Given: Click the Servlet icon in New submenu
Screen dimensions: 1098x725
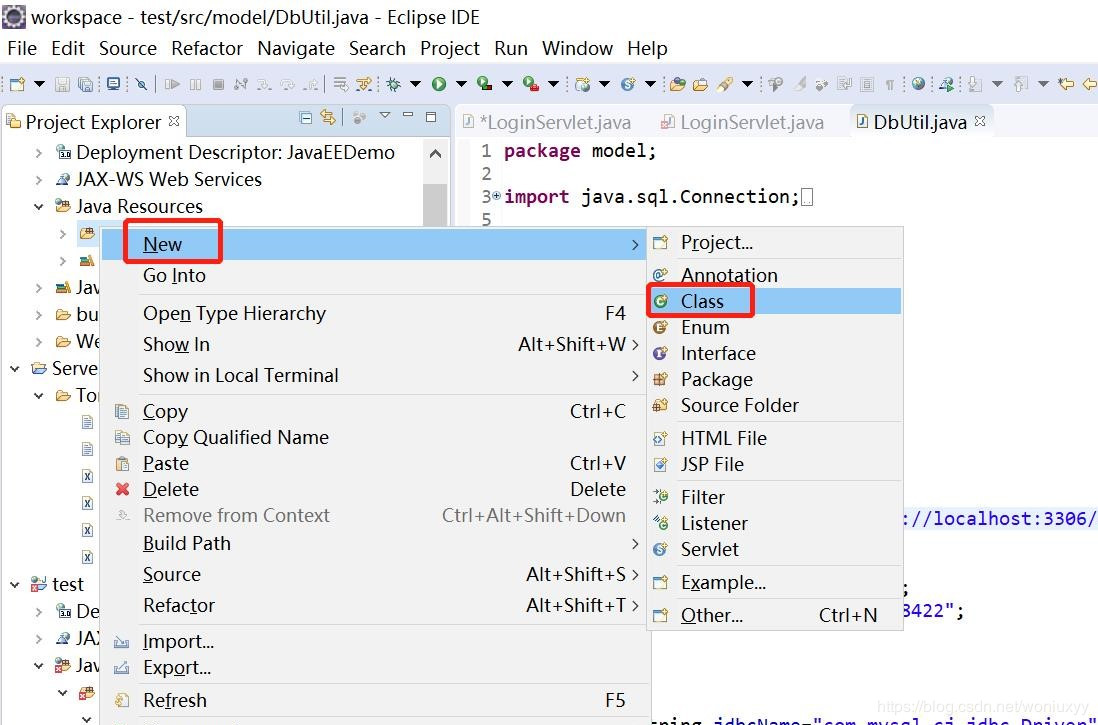Looking at the screenshot, I should click(x=660, y=549).
